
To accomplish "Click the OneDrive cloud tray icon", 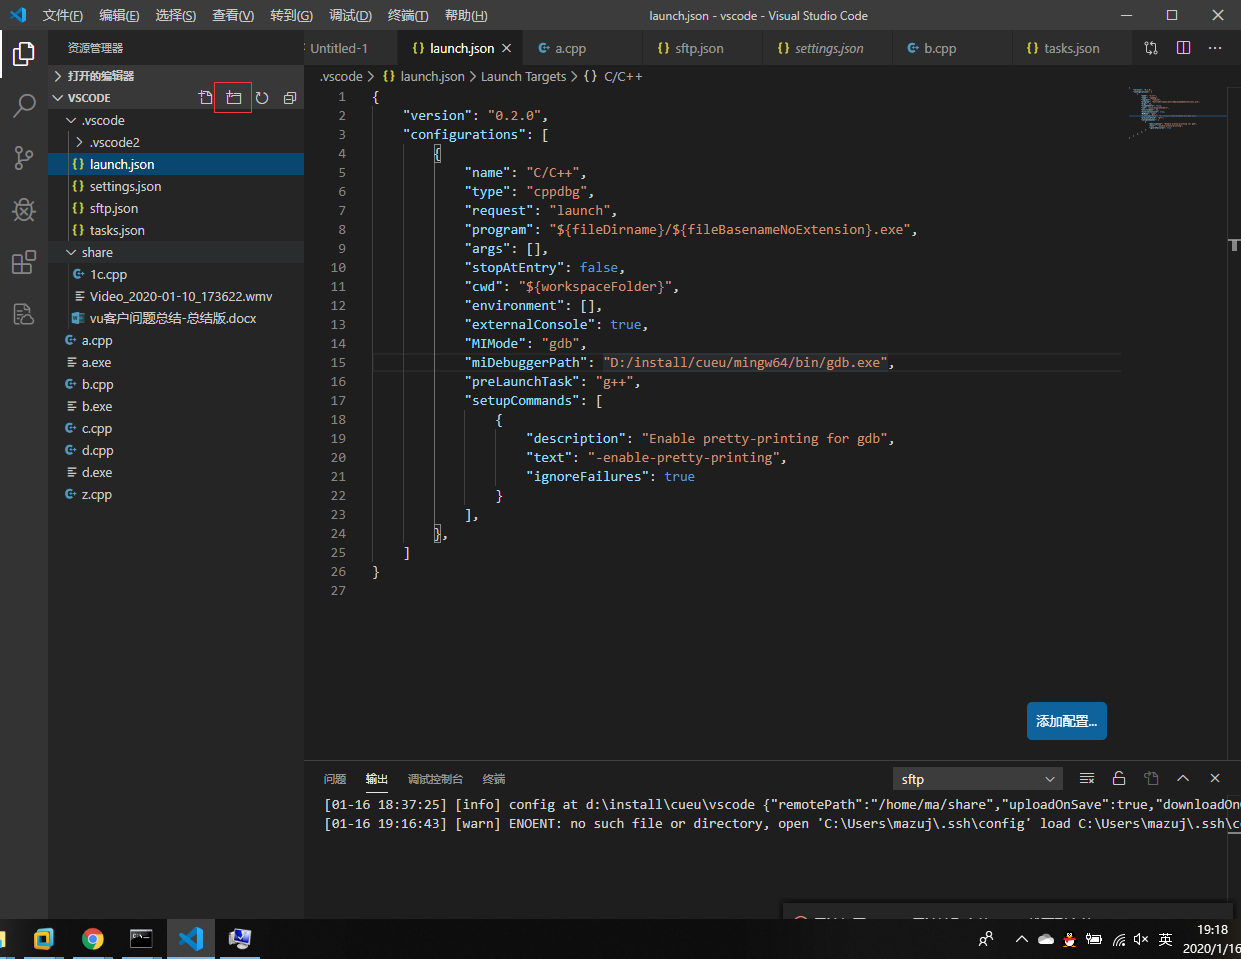I will pos(1046,939).
